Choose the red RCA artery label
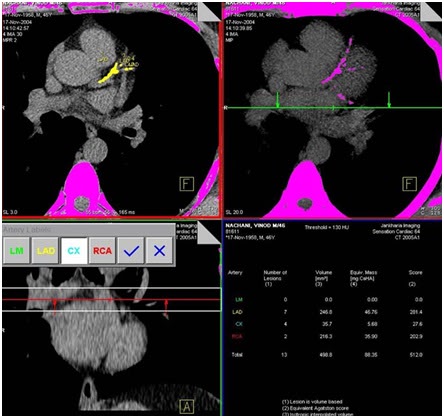444x418 pixels. tap(103, 251)
